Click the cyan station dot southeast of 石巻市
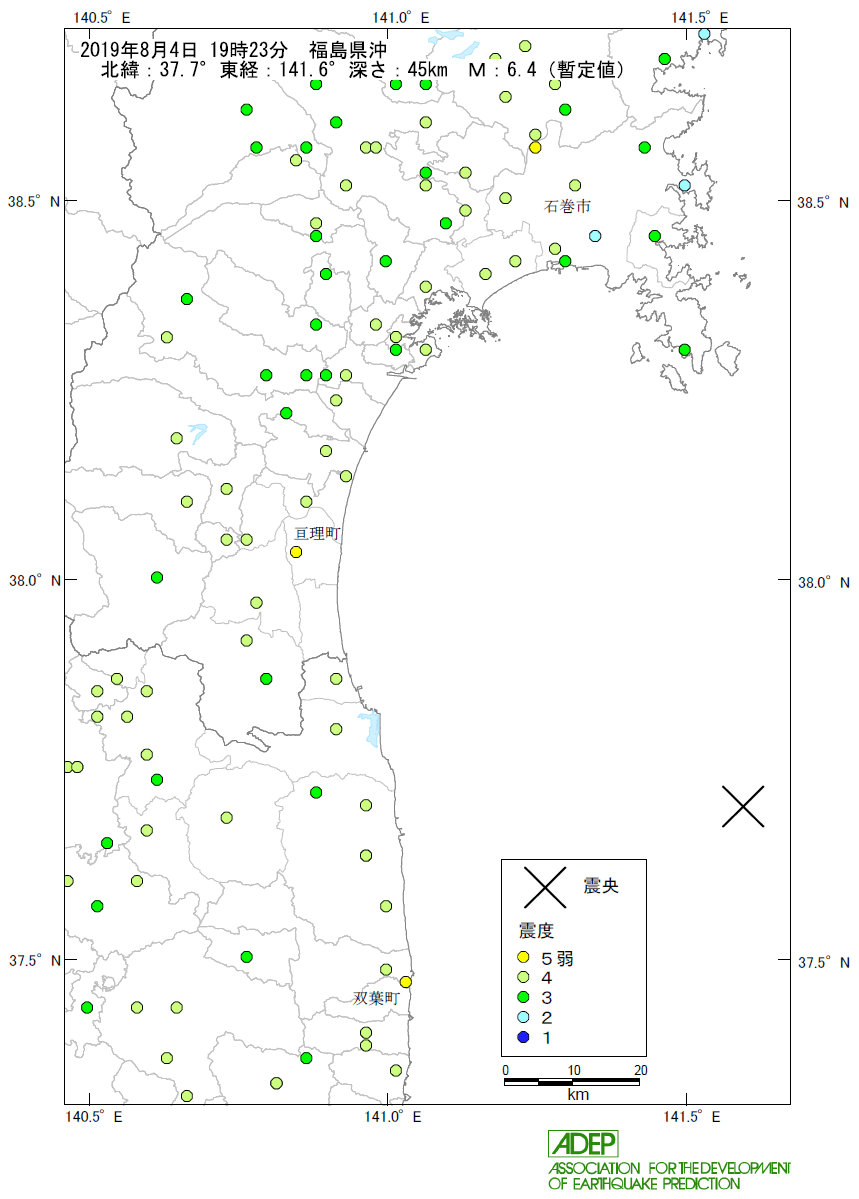859x1199 pixels. pos(595,236)
